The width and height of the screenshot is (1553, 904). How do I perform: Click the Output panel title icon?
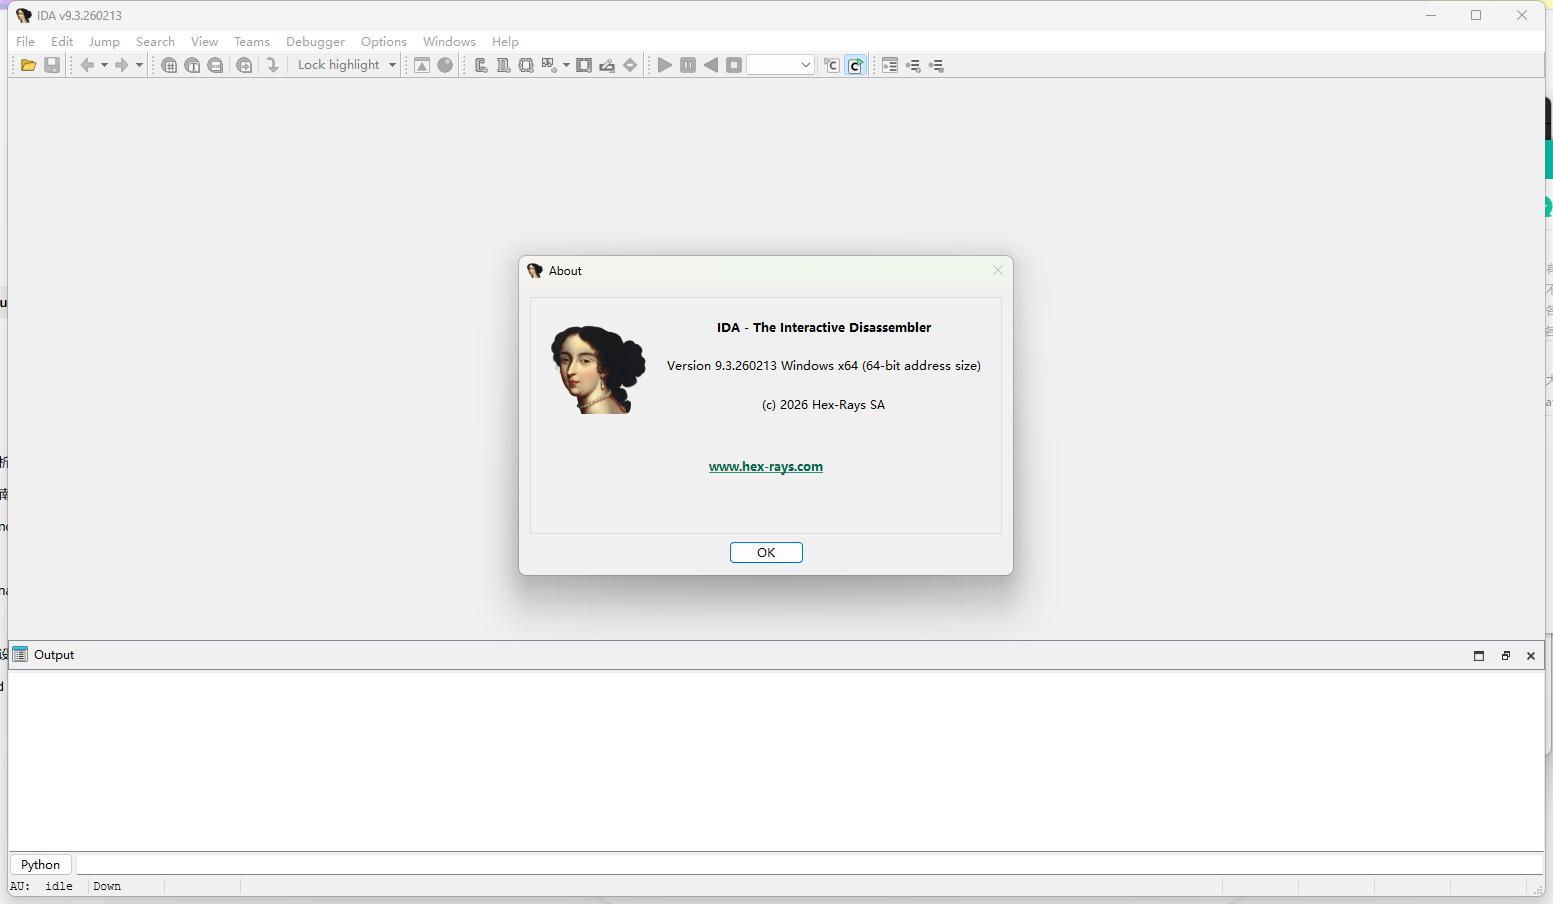(20, 655)
